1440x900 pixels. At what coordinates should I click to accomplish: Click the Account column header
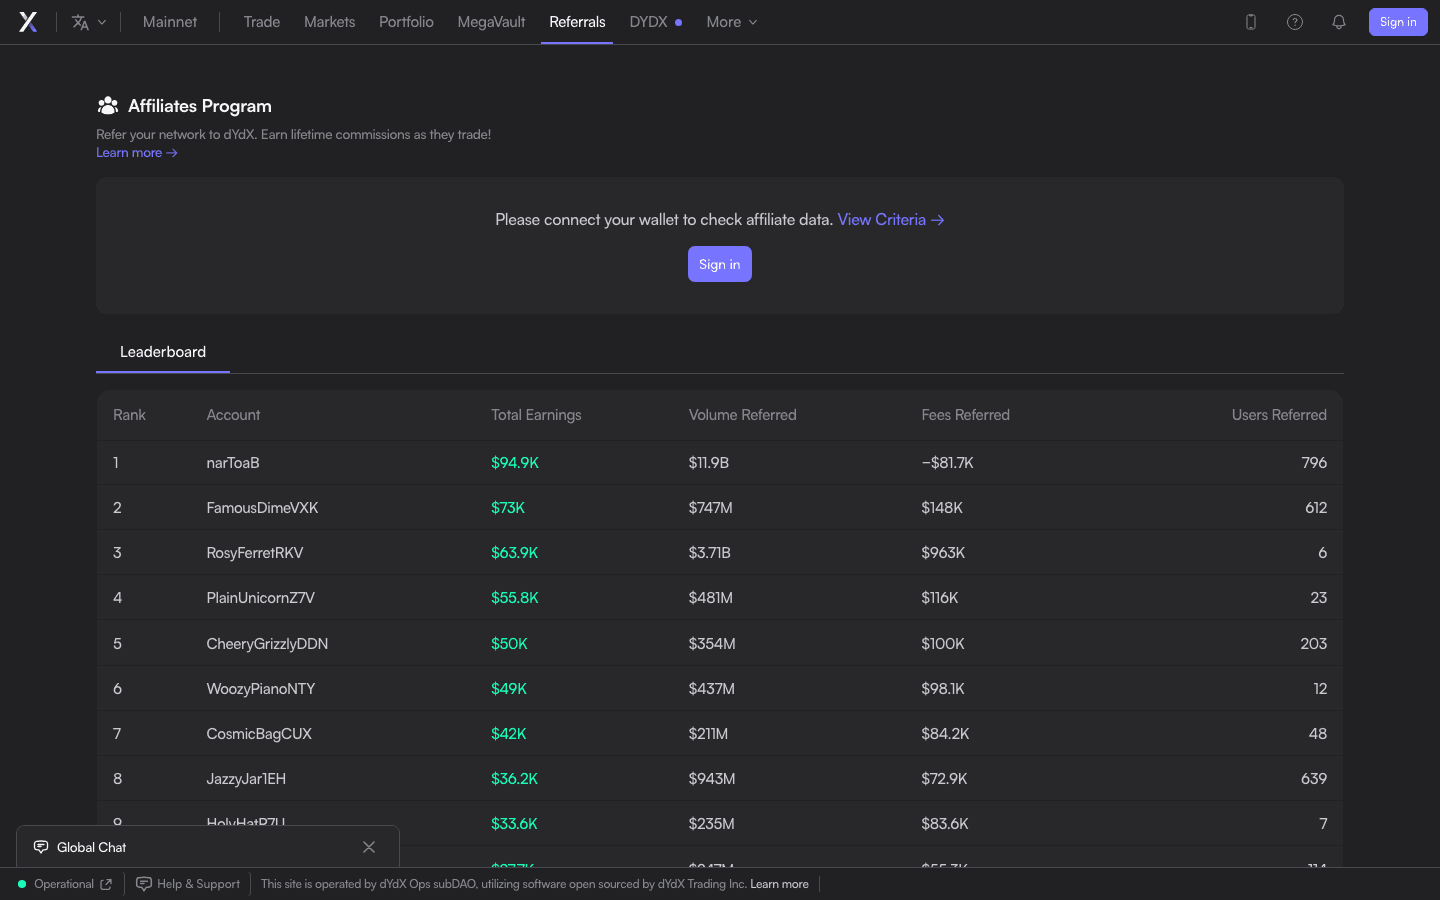click(233, 415)
